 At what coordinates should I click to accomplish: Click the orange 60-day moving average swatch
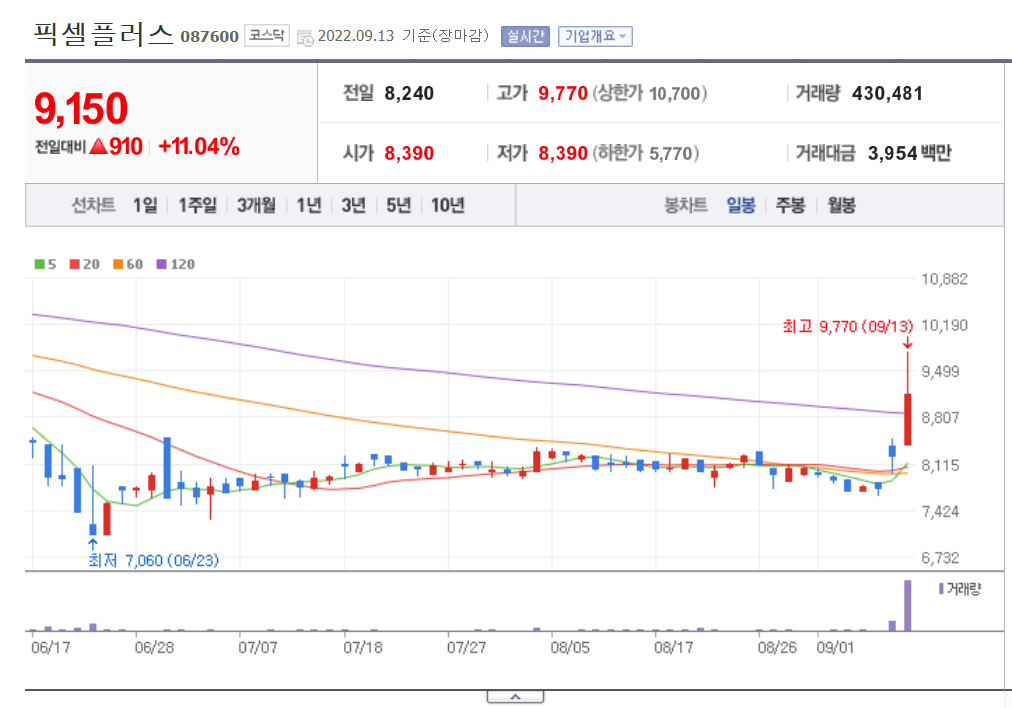pos(118,264)
